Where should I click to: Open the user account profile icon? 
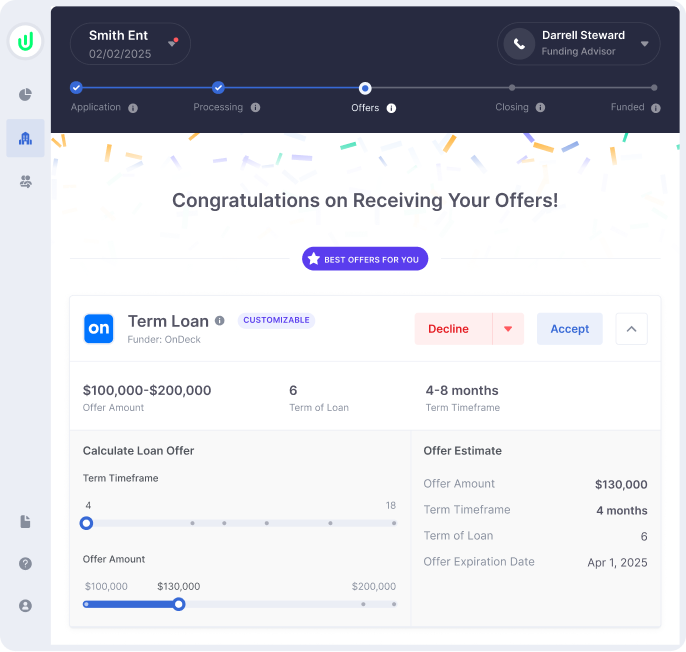pyautogui.click(x=25, y=606)
